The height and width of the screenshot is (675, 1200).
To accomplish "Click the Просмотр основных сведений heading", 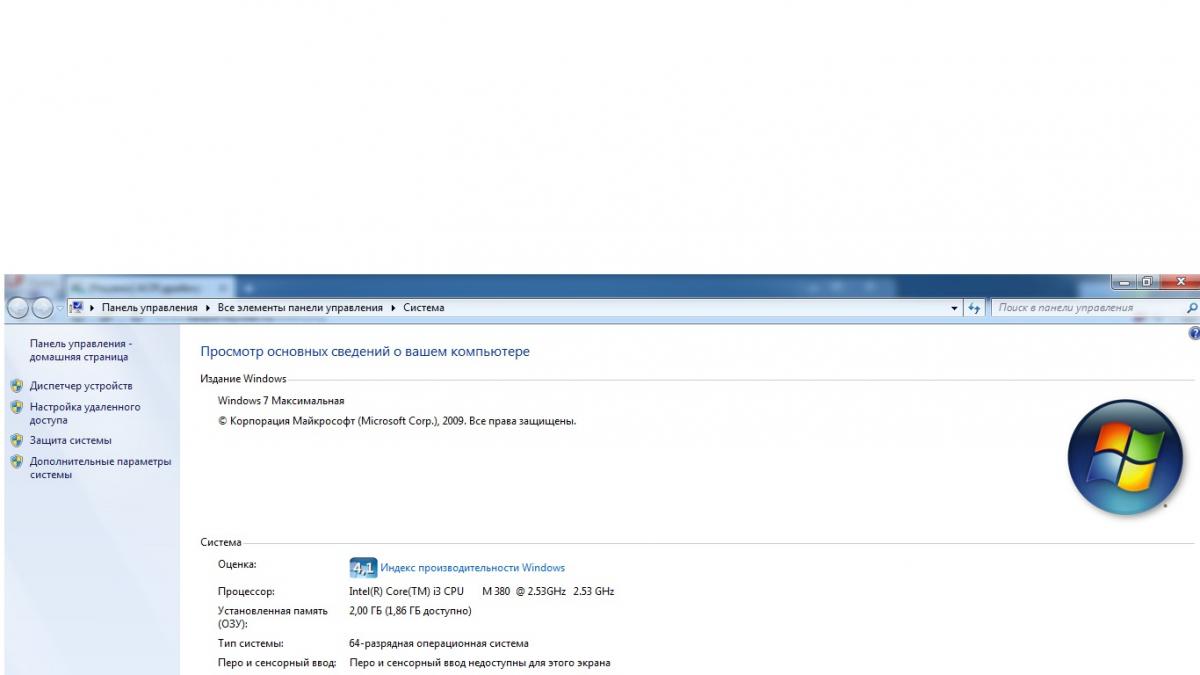I will pyautogui.click(x=365, y=352).
